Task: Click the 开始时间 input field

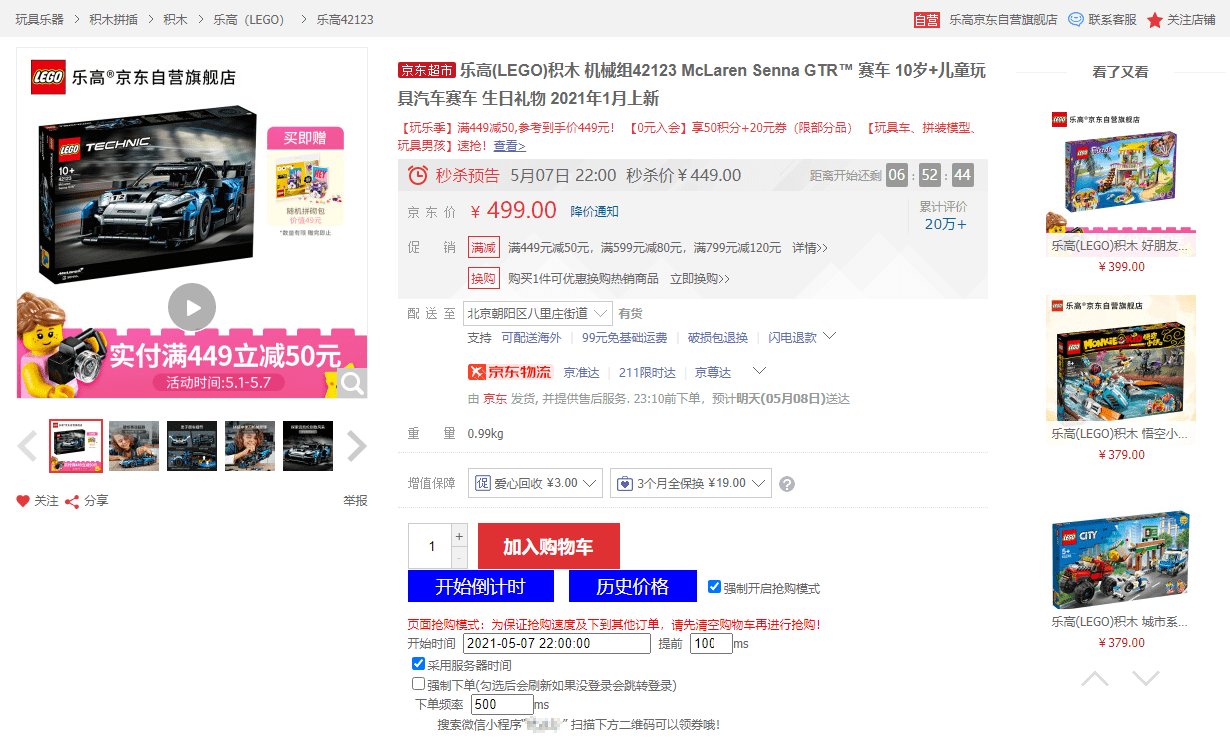Action: point(557,644)
